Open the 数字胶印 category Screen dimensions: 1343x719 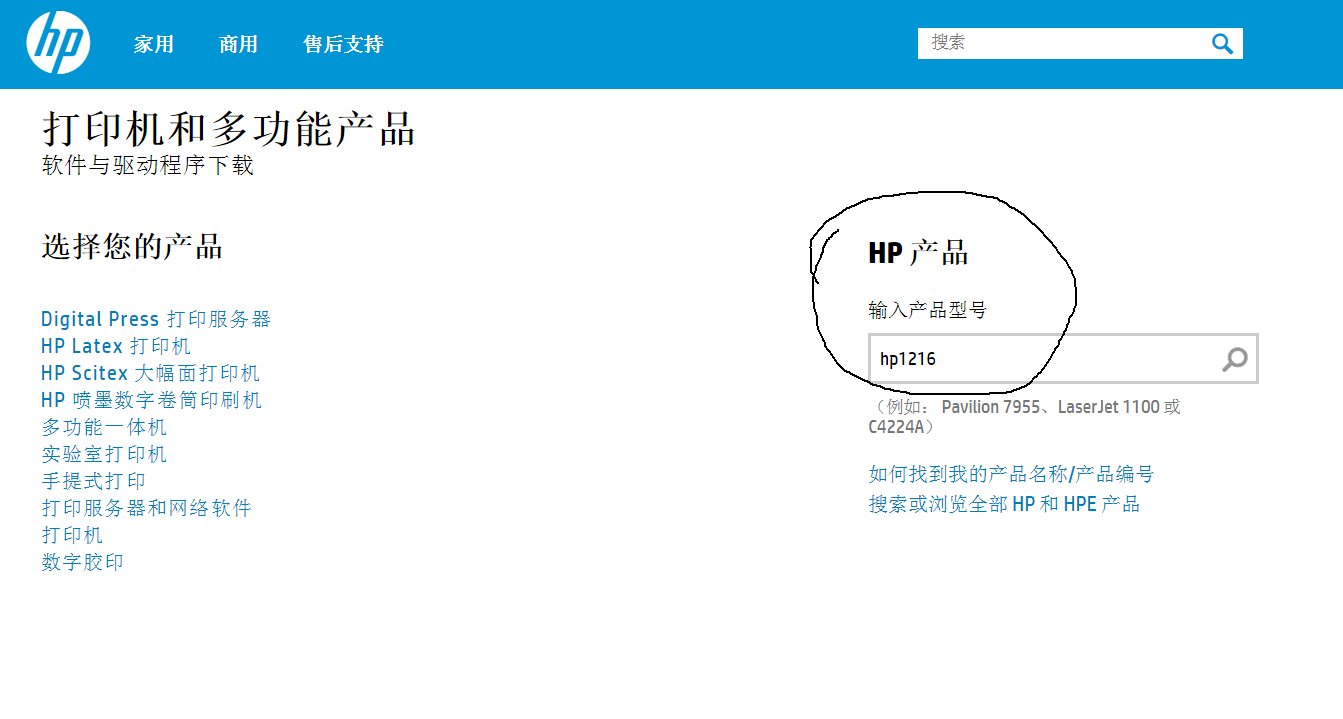click(x=81, y=562)
